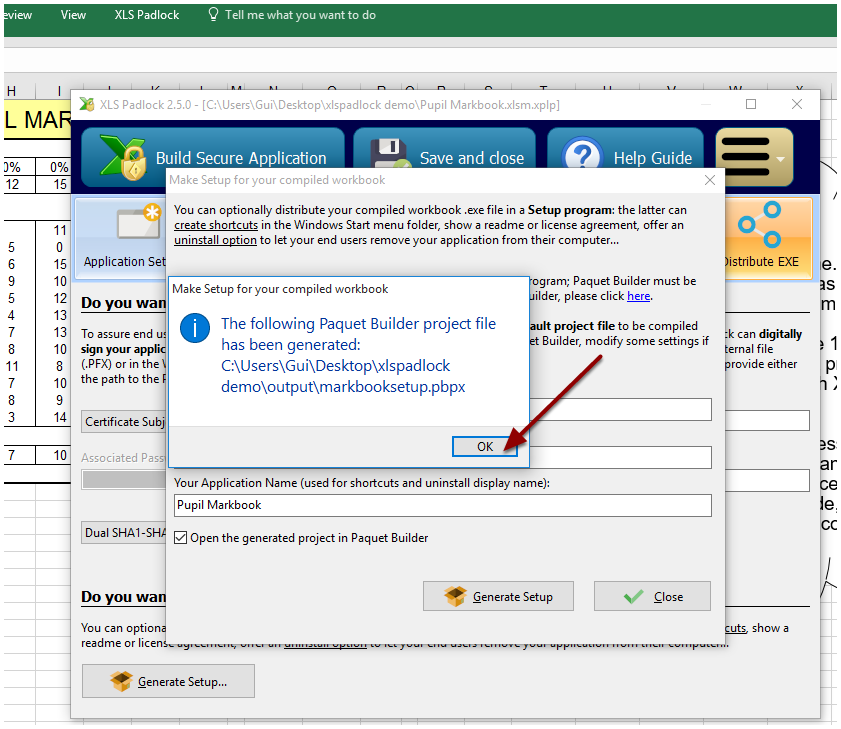
Task: Open the XLS Padlock ribbon tab
Action: (x=147, y=15)
